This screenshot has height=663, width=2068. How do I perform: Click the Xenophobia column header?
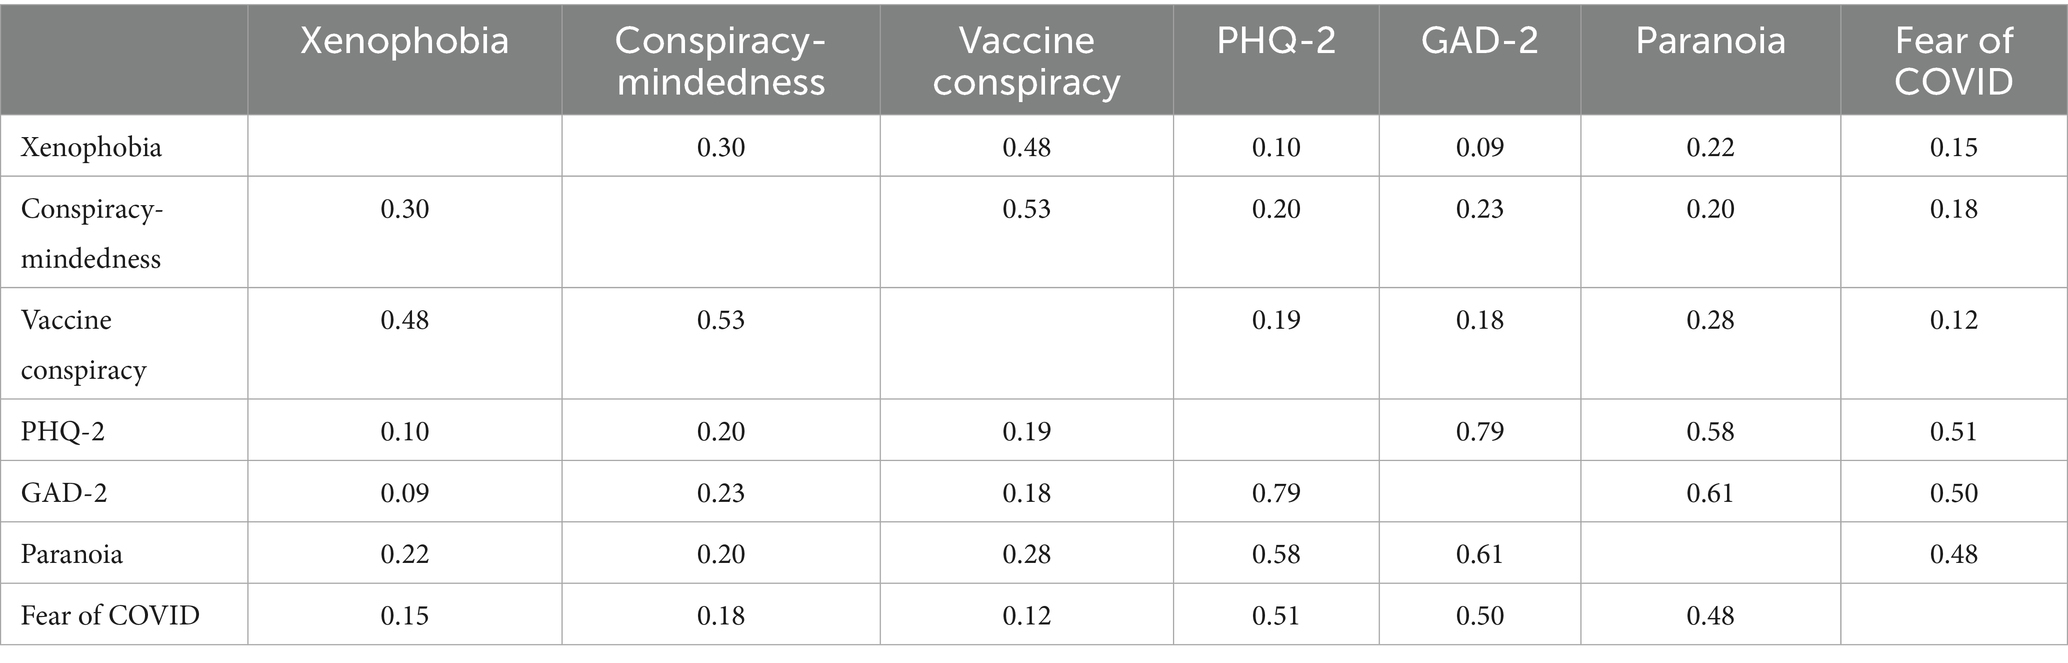404,41
